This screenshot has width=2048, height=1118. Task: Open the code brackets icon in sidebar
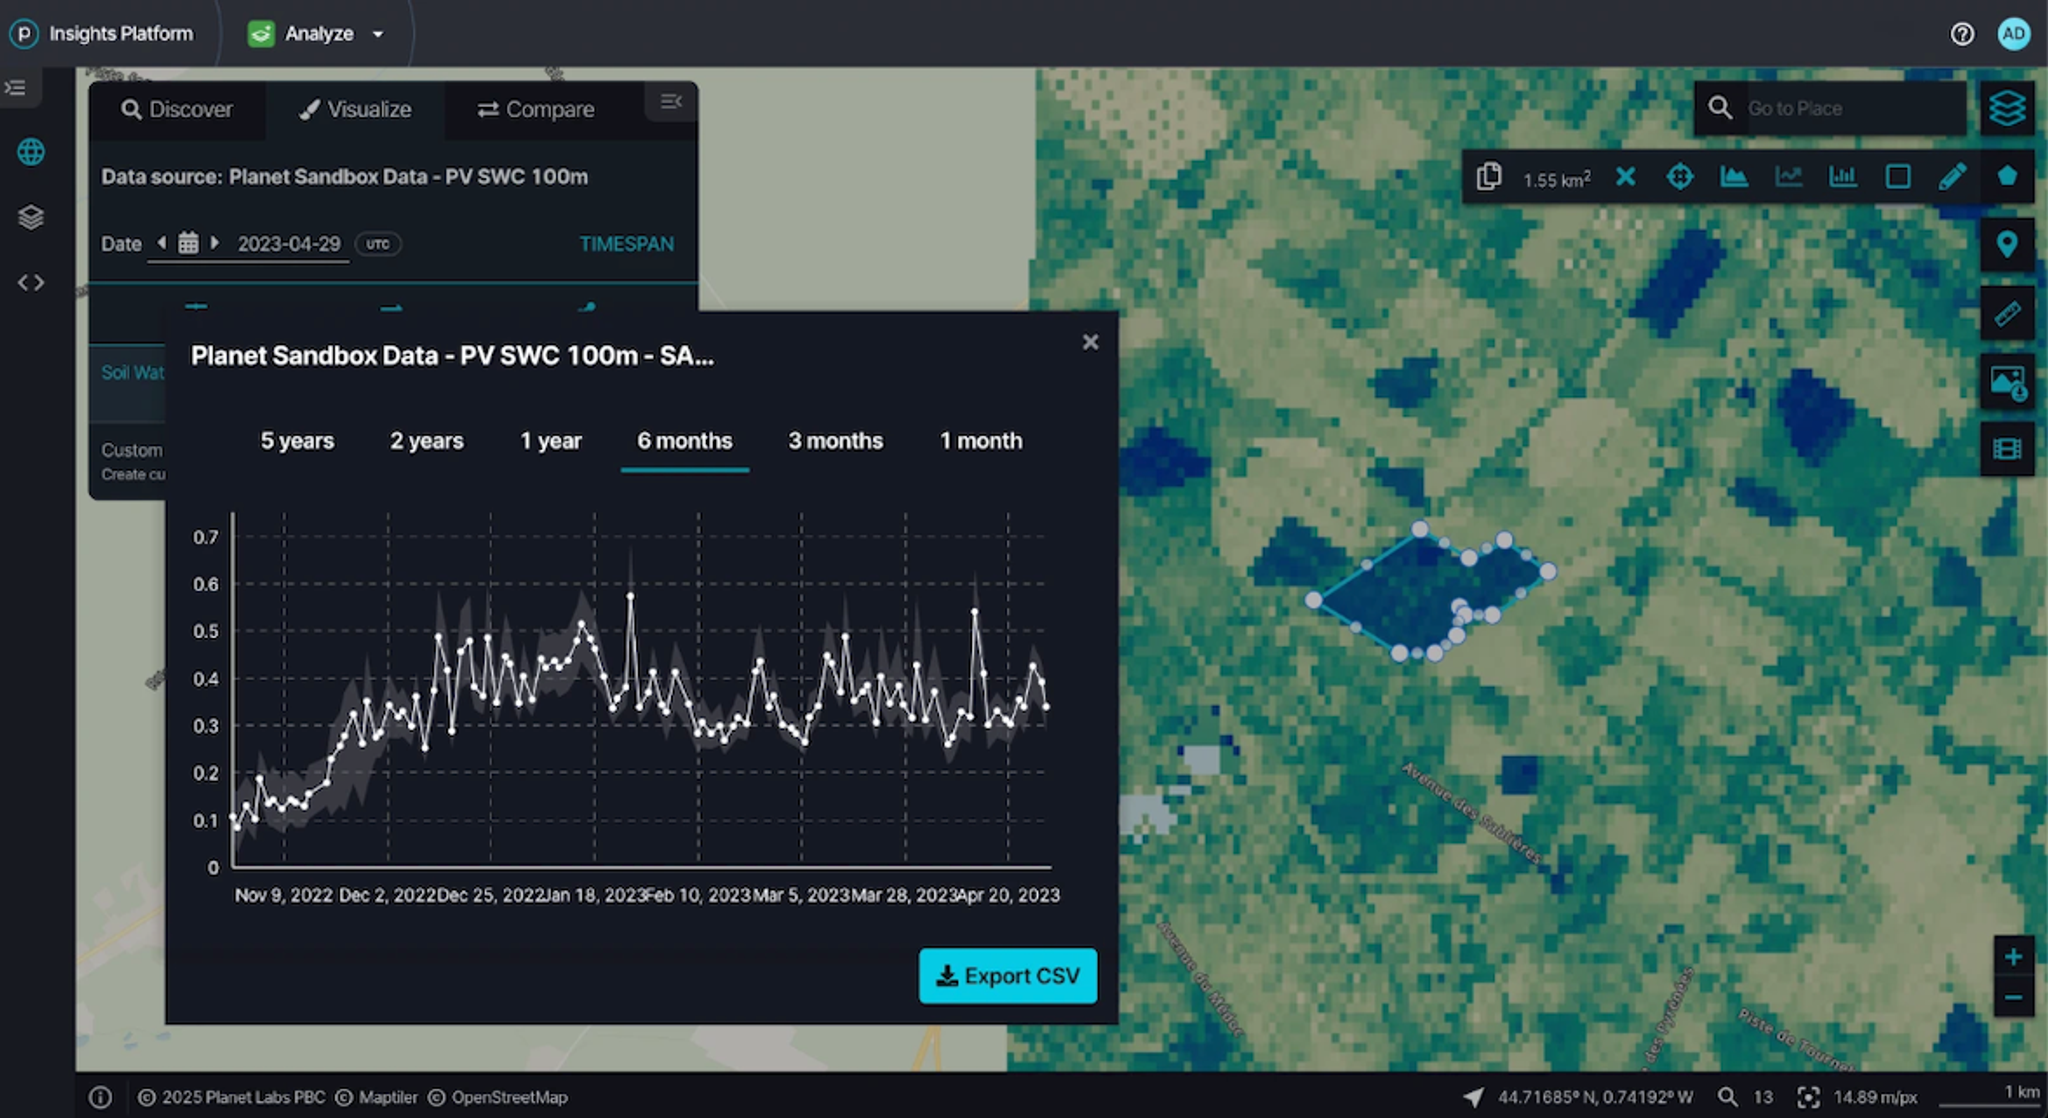tap(31, 283)
